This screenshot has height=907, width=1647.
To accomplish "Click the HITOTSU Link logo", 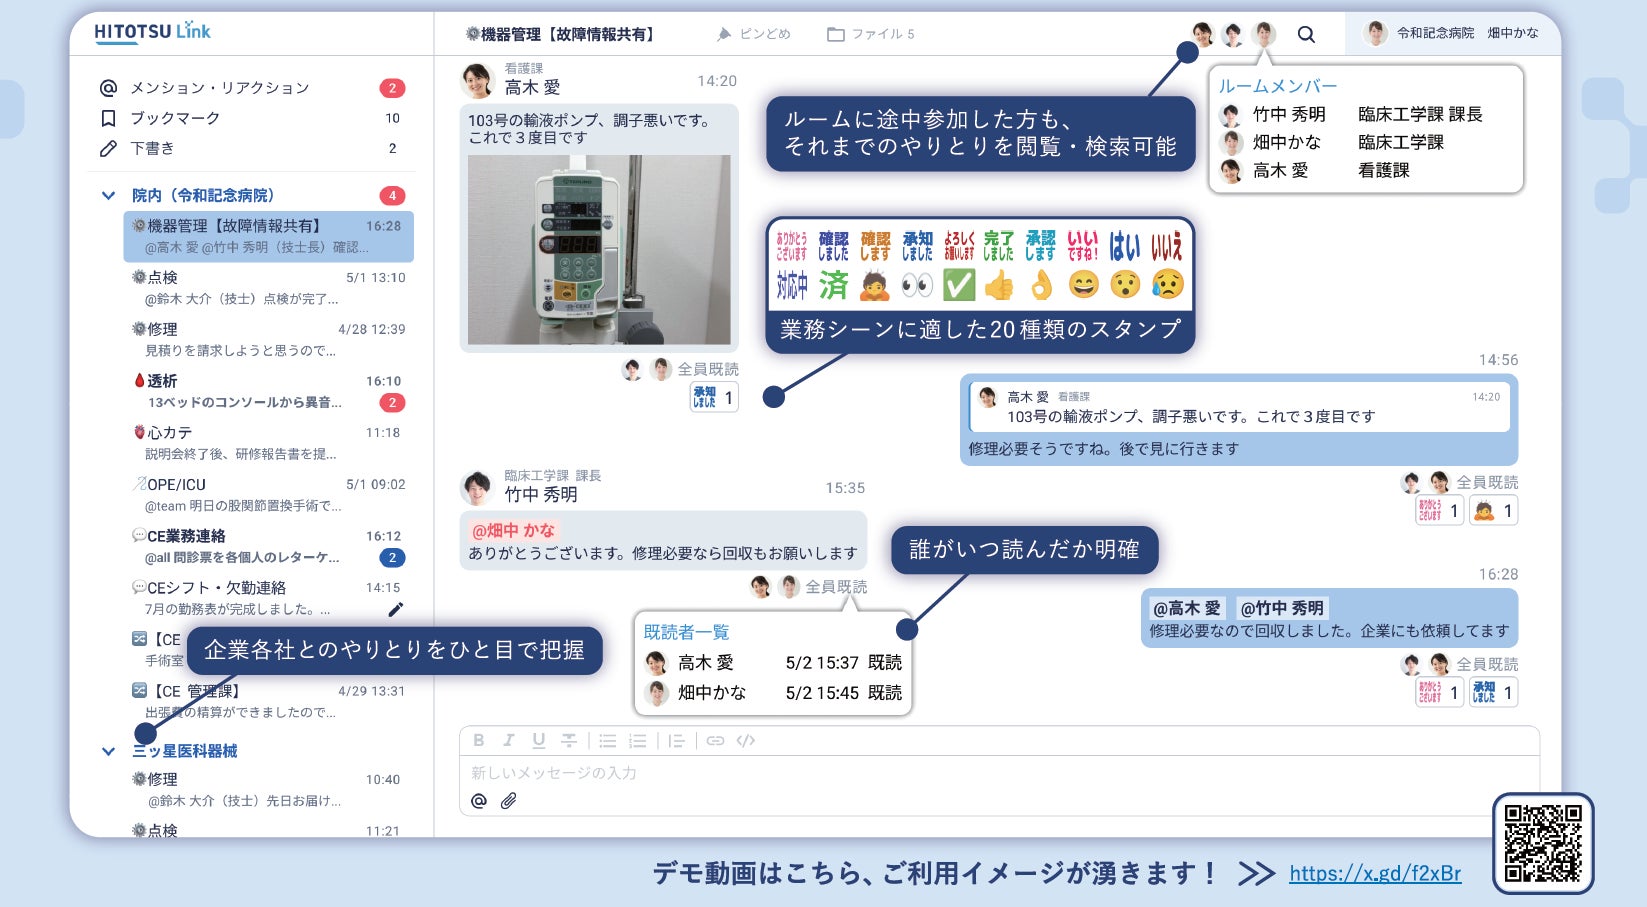I will pyautogui.click(x=152, y=32).
